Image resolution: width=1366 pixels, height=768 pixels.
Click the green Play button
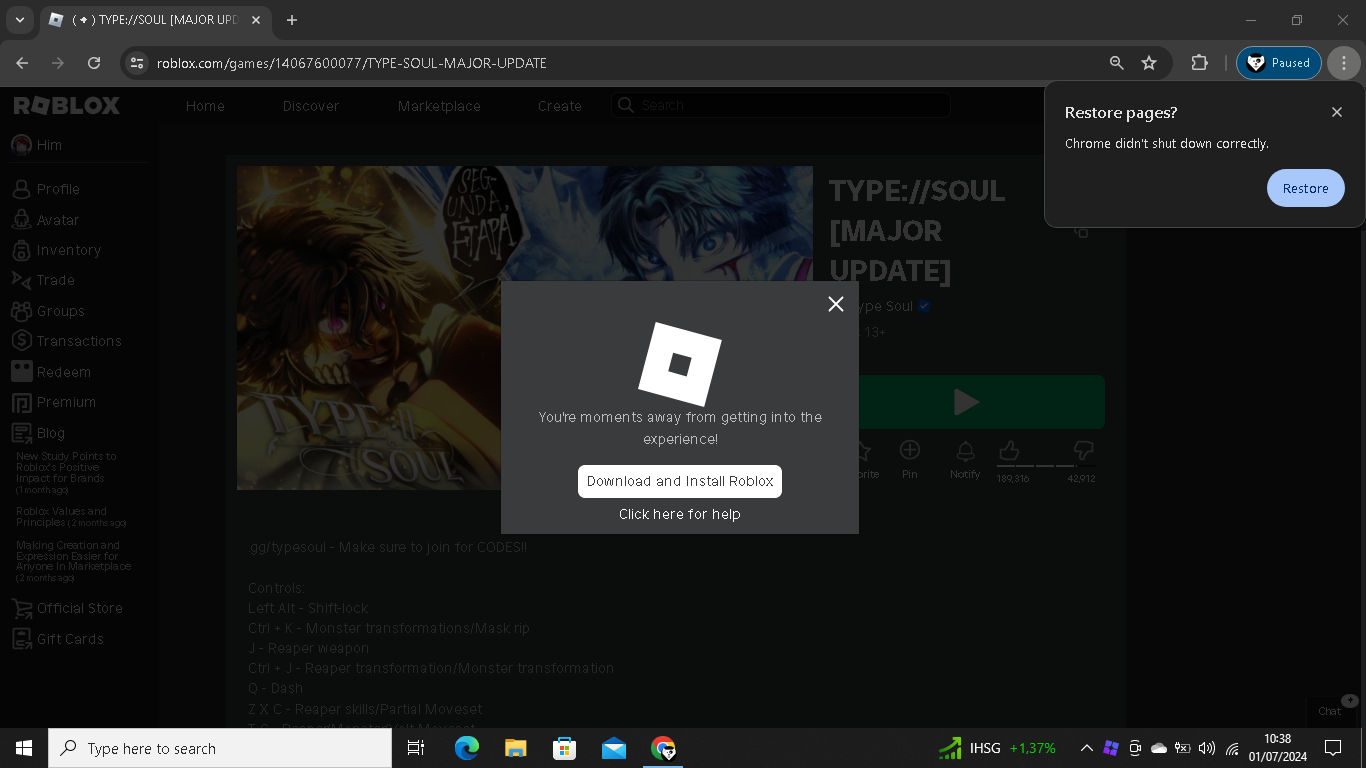point(965,402)
